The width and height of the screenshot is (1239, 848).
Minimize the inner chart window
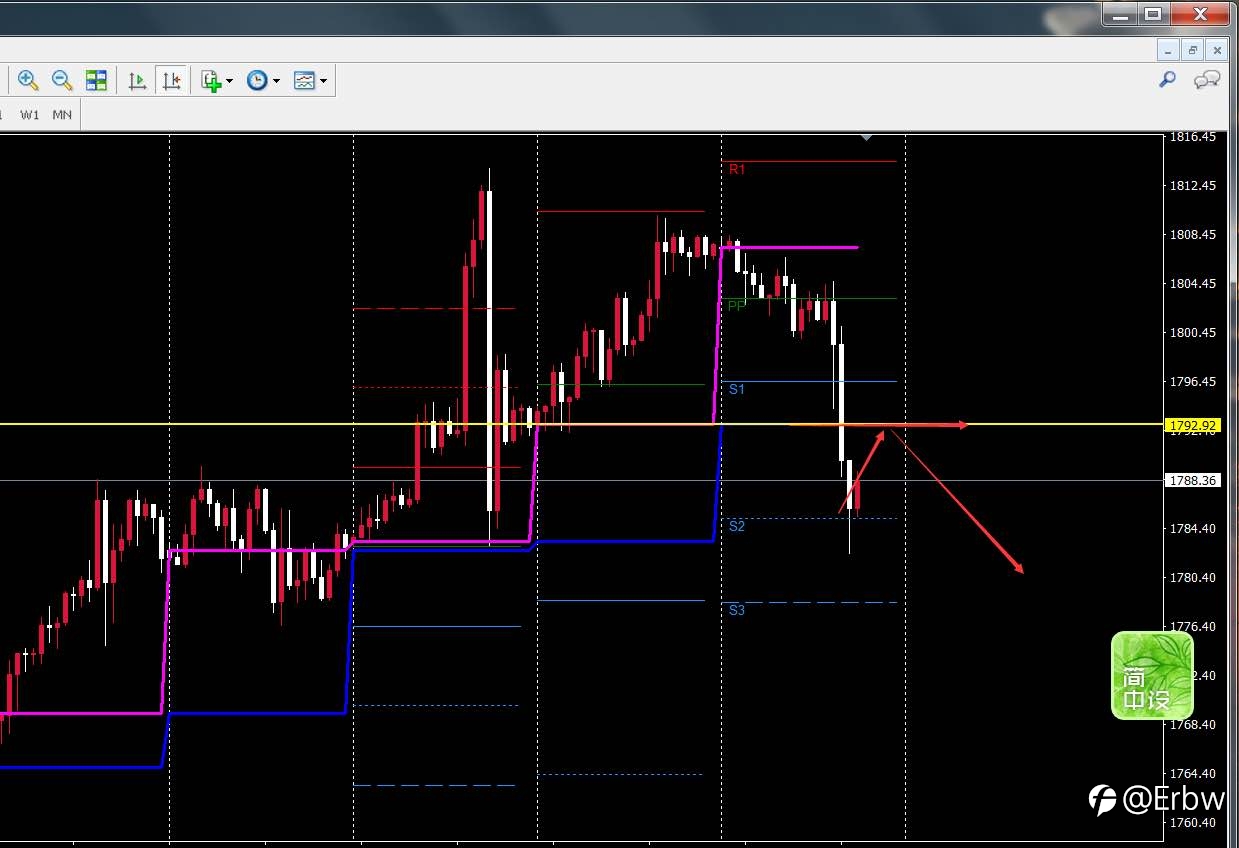point(1169,49)
